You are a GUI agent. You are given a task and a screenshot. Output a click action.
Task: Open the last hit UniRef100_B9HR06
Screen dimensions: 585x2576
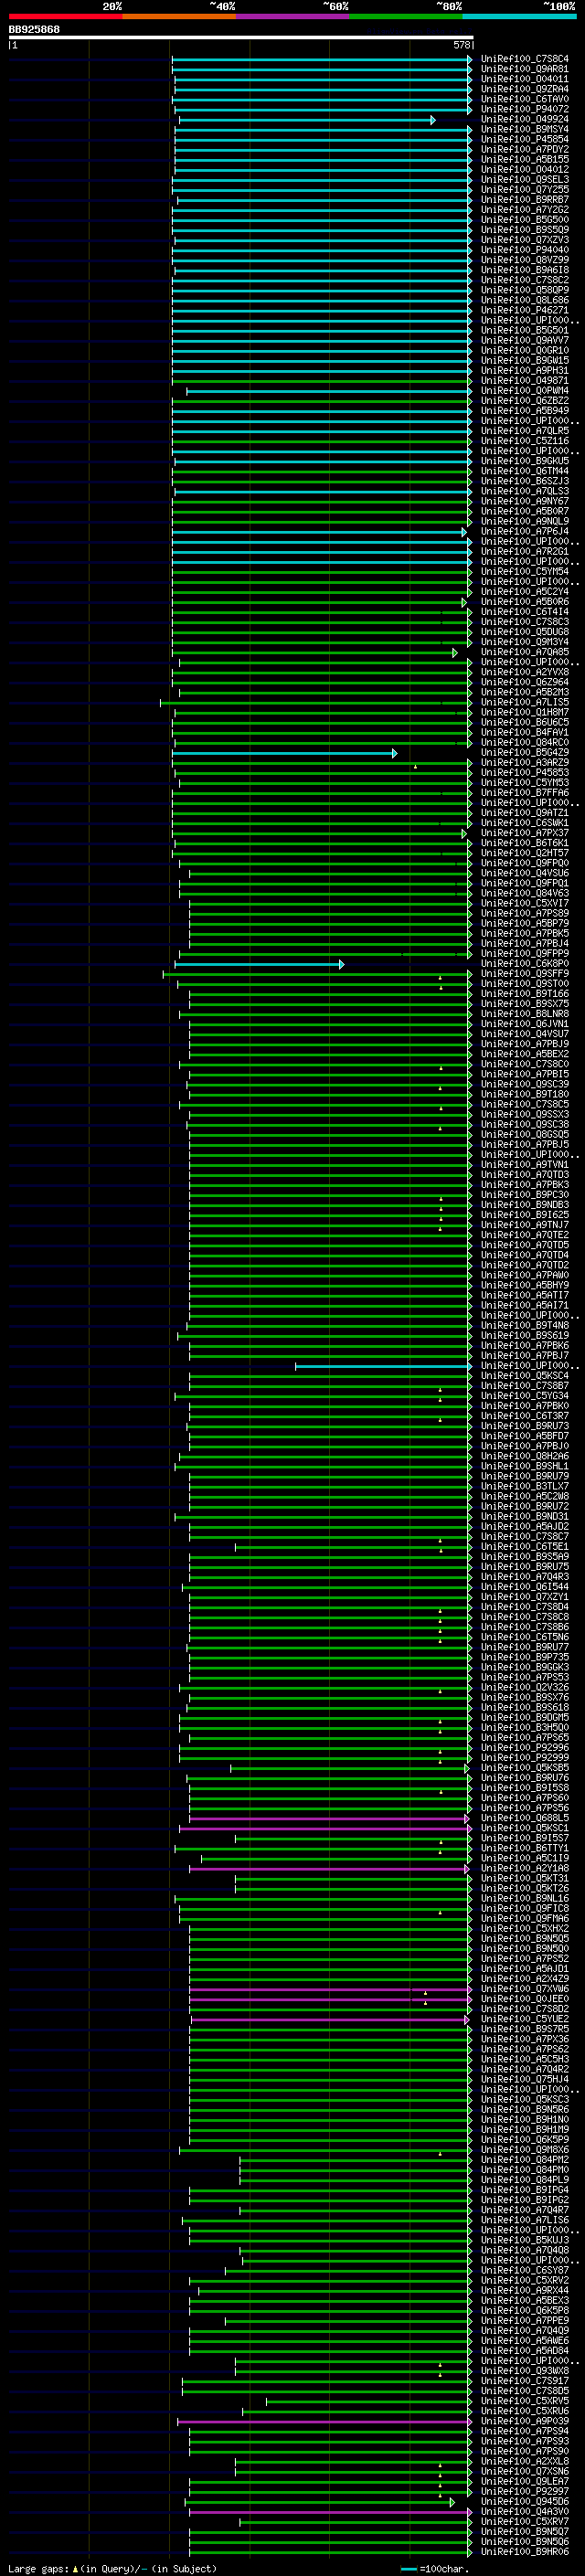click(x=524, y=2552)
